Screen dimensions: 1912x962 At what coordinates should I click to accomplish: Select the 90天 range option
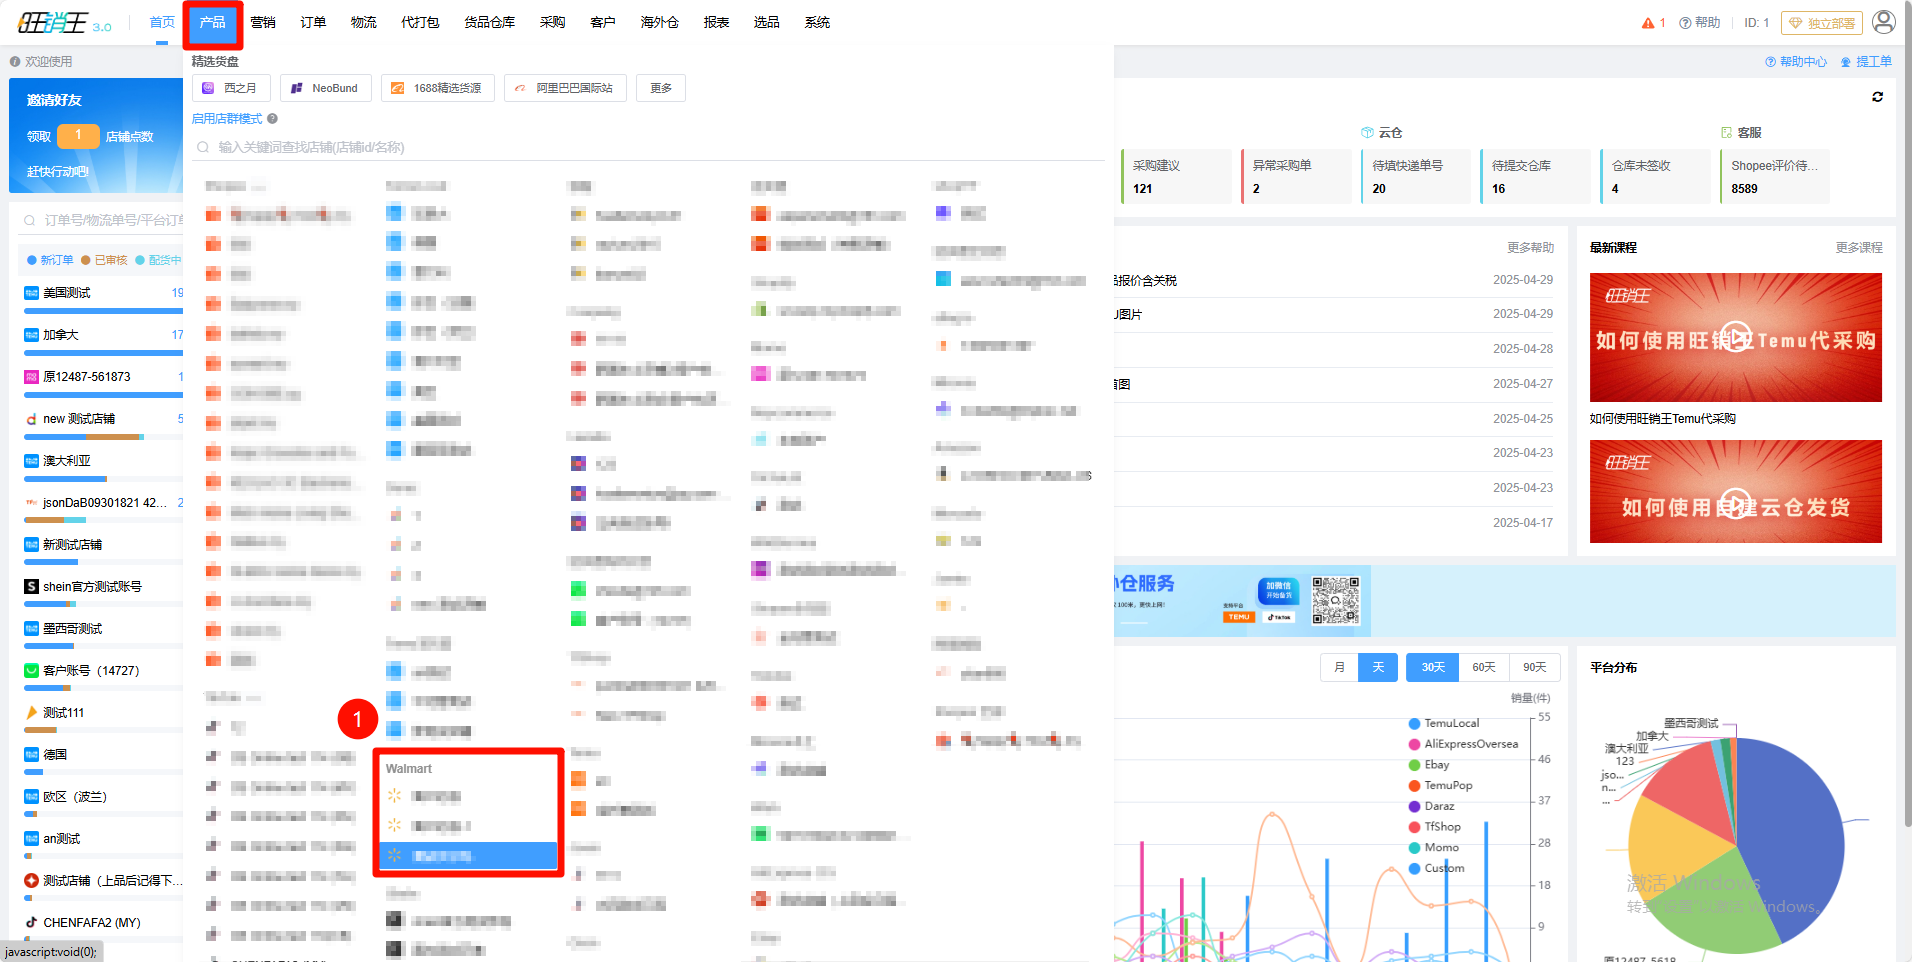pyautogui.click(x=1535, y=667)
